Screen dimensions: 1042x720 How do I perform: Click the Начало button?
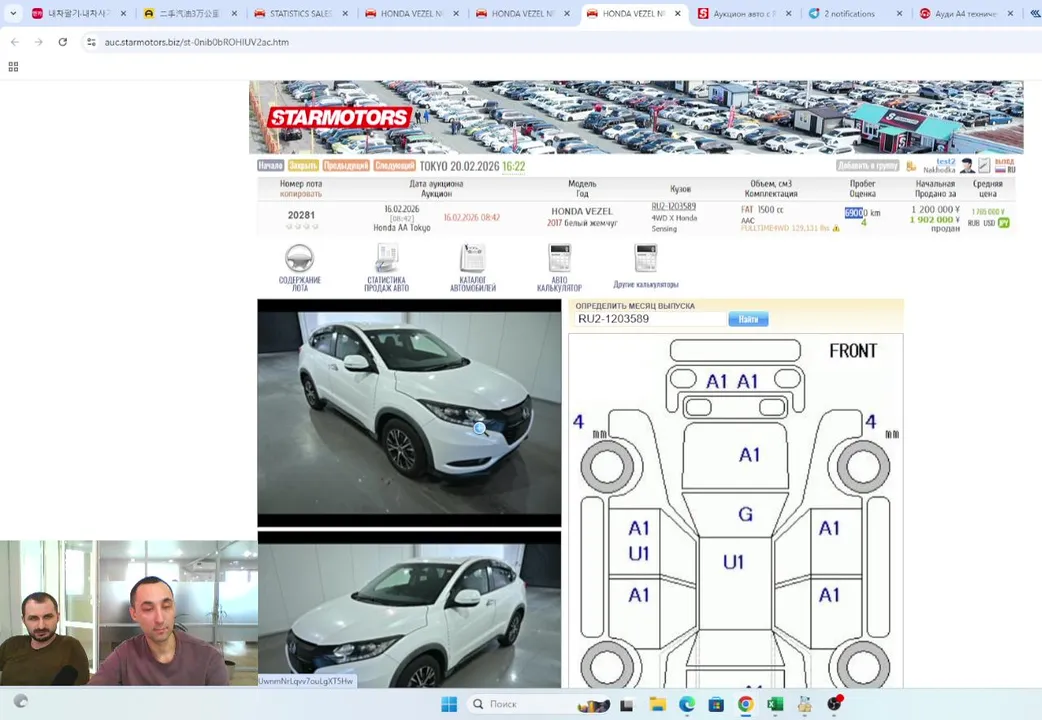click(270, 166)
